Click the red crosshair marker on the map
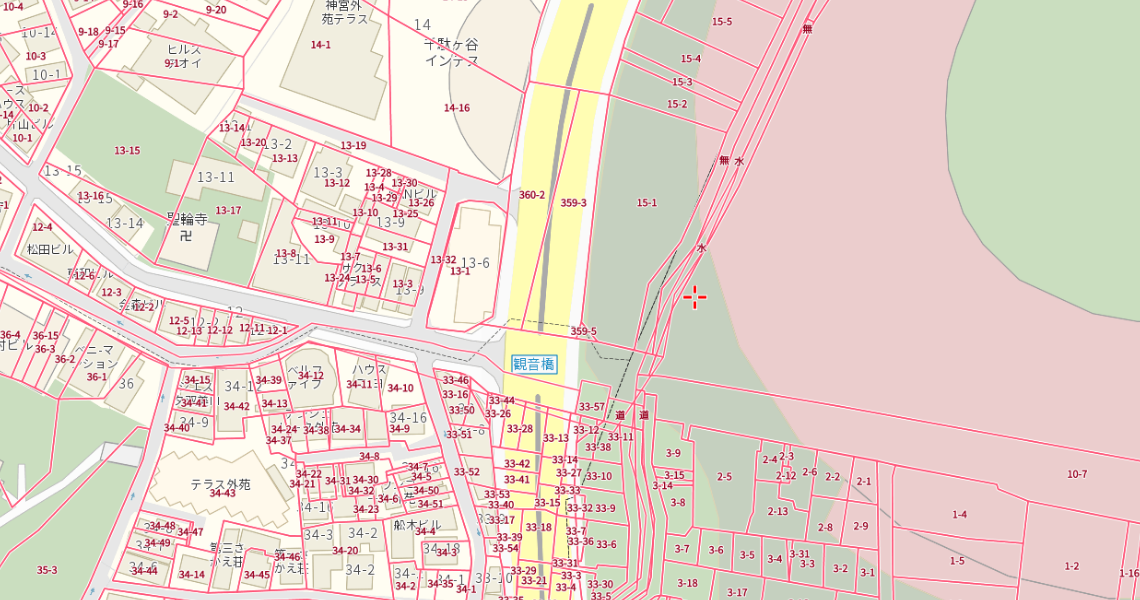 point(695,296)
